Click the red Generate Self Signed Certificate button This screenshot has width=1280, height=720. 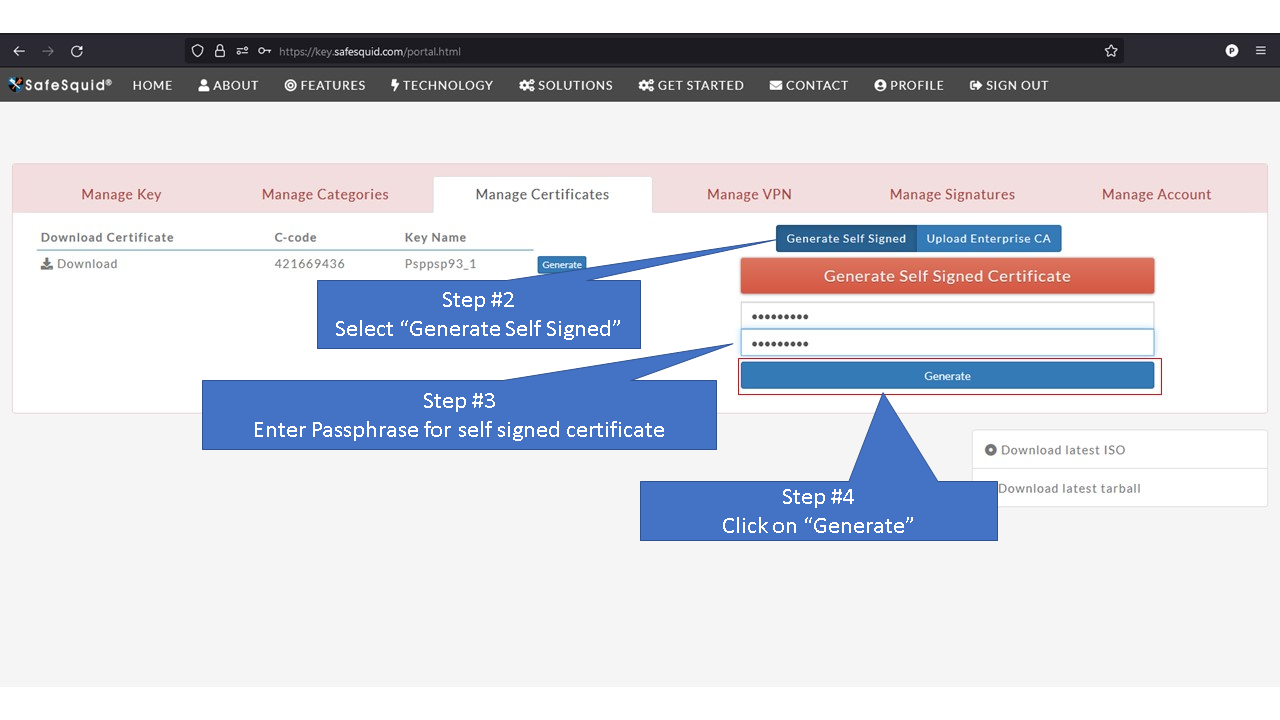tap(947, 276)
